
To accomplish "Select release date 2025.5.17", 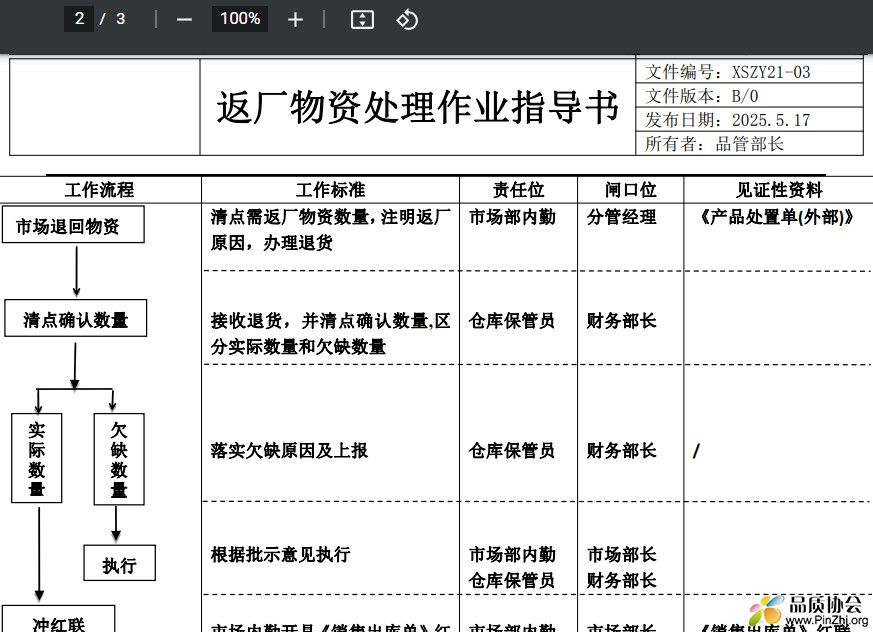I will (x=771, y=120).
